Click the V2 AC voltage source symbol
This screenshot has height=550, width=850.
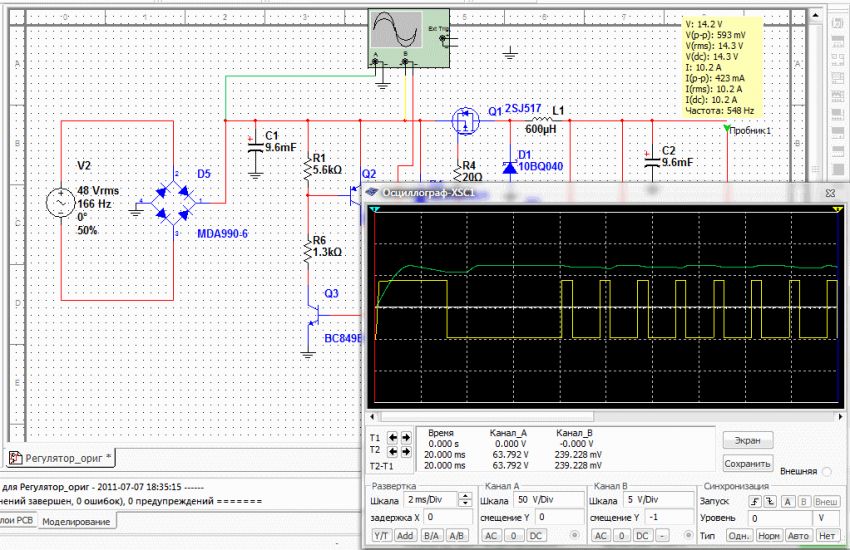(62, 204)
